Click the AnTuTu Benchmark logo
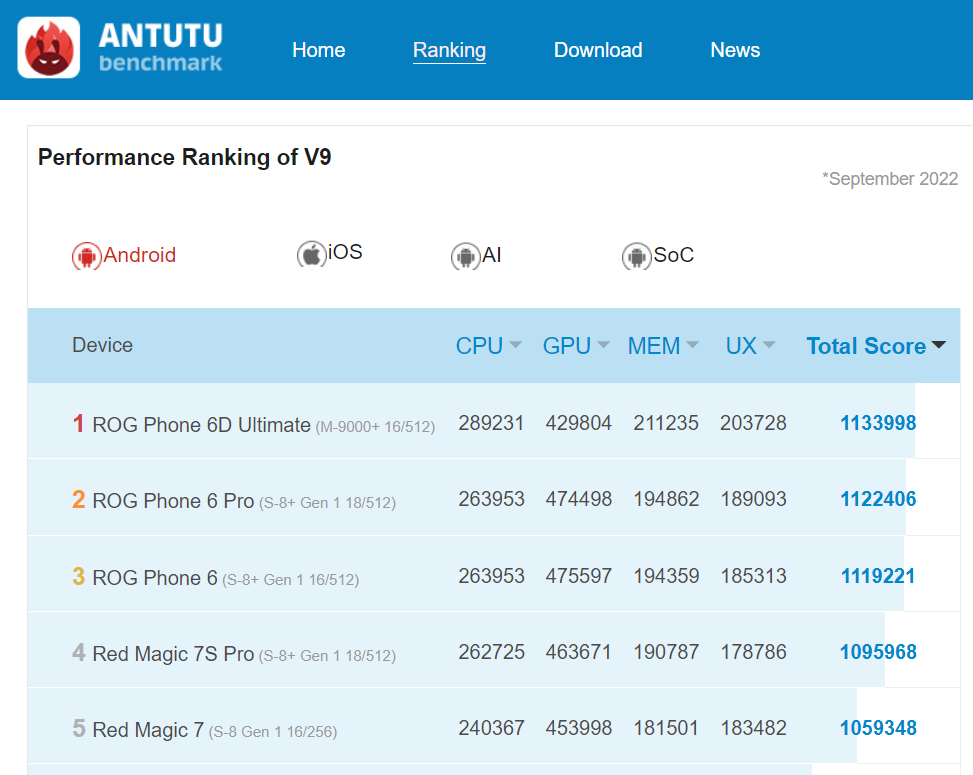This screenshot has height=775, width=973. pos(119,48)
